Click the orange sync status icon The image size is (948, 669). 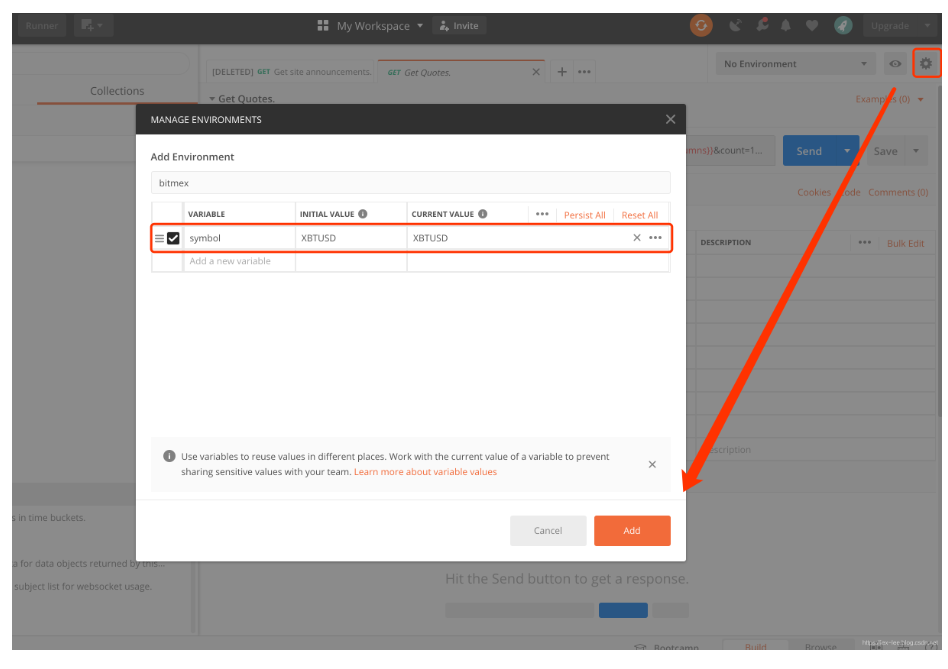tap(700, 25)
